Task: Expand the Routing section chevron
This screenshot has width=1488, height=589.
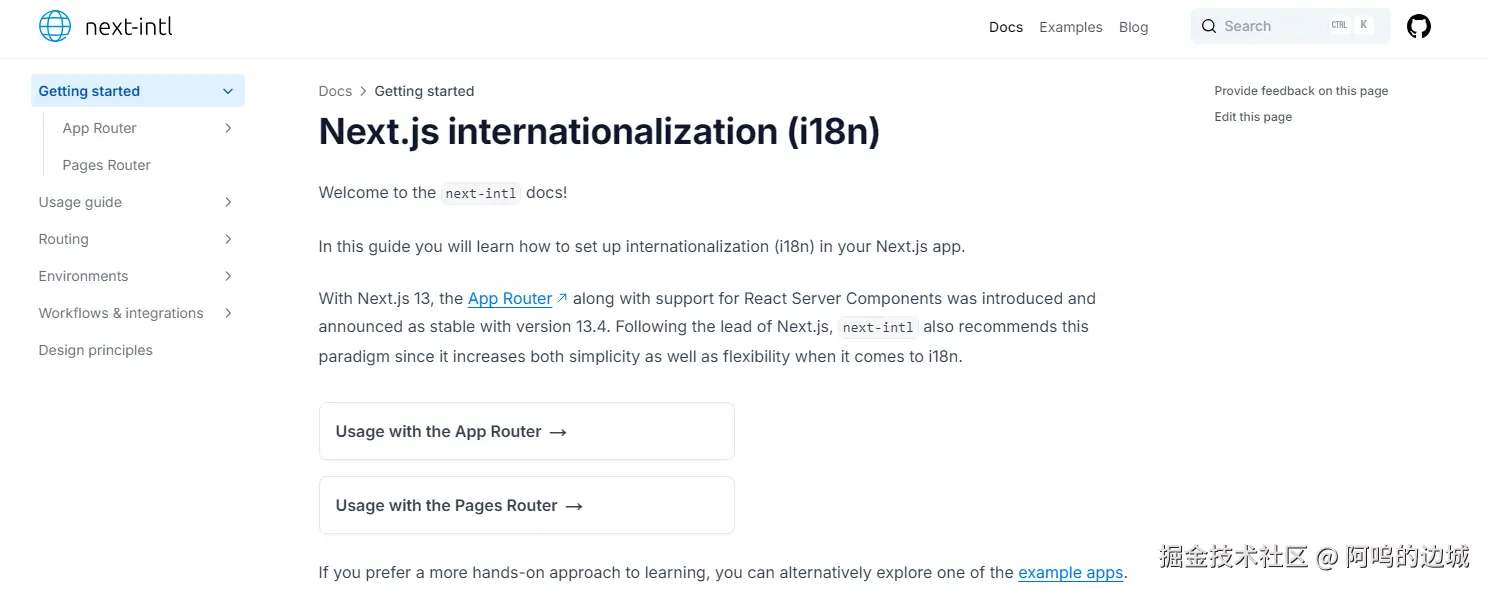Action: (228, 239)
